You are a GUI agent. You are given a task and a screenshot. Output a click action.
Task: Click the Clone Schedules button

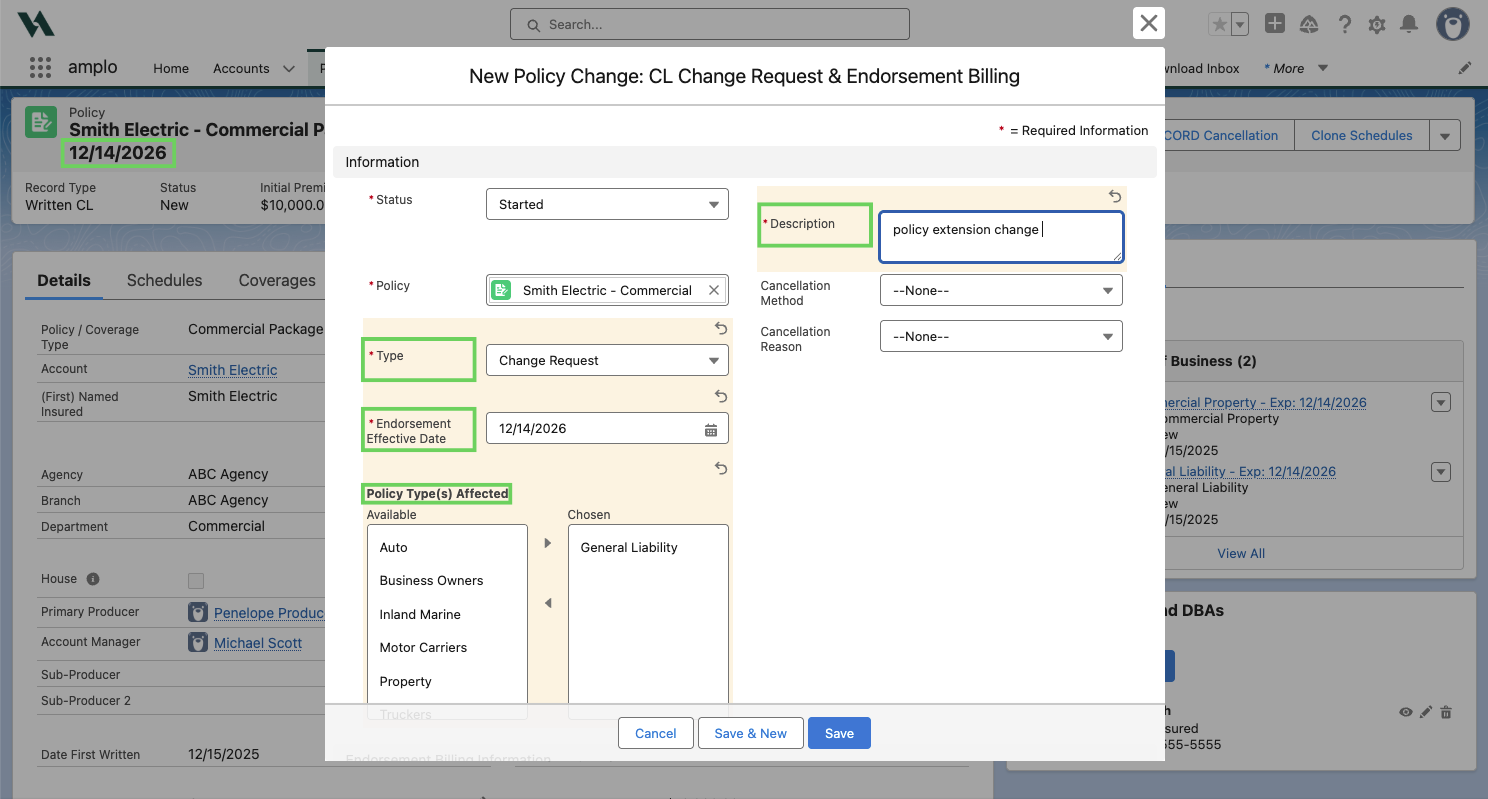[x=1362, y=135]
